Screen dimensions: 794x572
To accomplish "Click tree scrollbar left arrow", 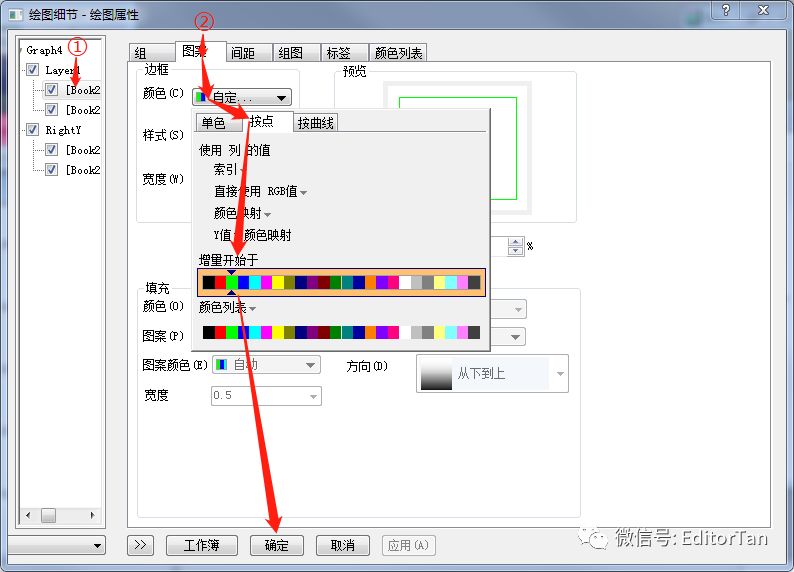I will pos(28,515).
